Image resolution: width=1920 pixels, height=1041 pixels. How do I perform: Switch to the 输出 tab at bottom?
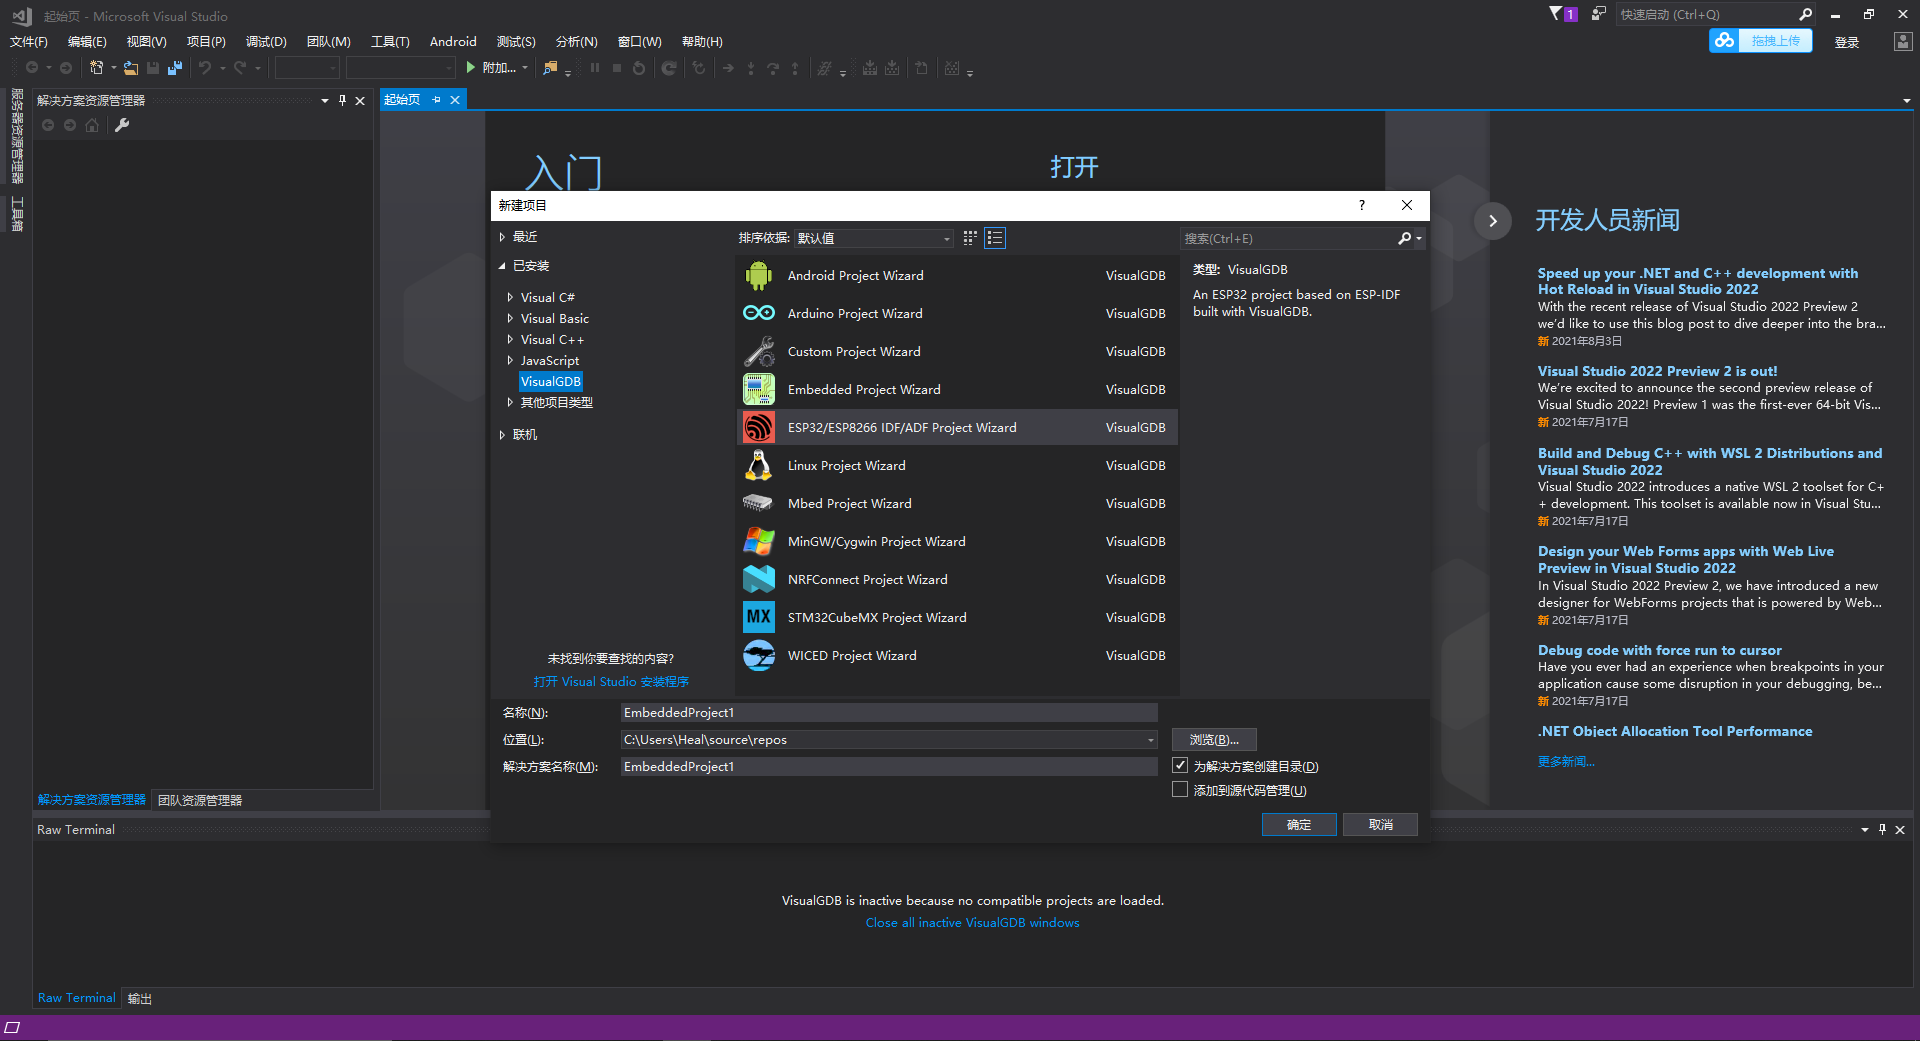click(140, 998)
